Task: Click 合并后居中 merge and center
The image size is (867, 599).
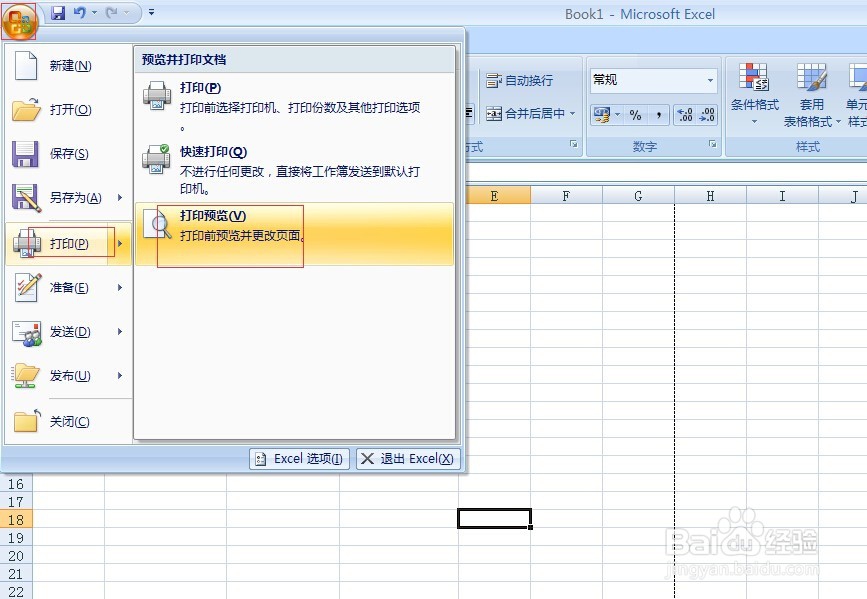Action: click(525, 114)
